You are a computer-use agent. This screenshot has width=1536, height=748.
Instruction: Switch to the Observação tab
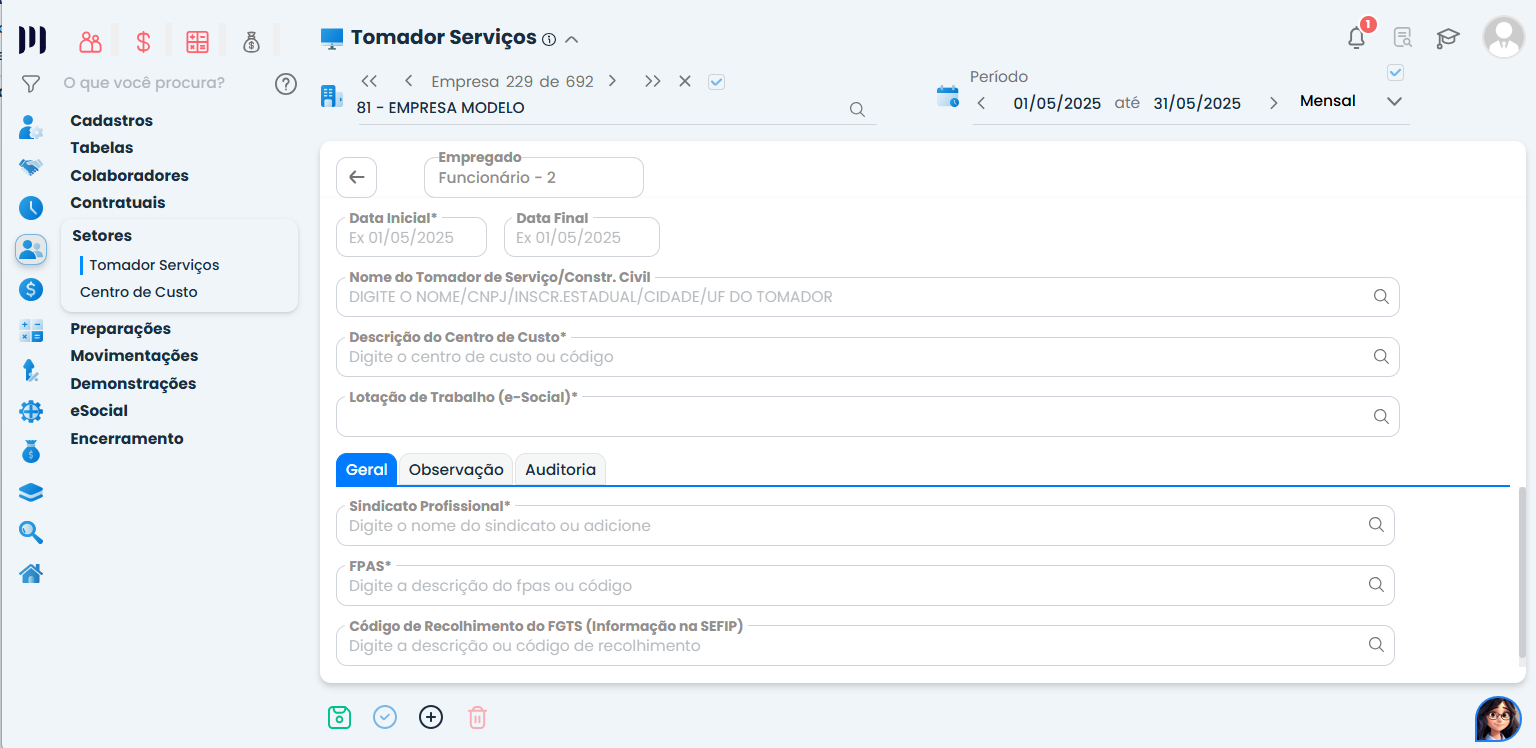pos(456,469)
